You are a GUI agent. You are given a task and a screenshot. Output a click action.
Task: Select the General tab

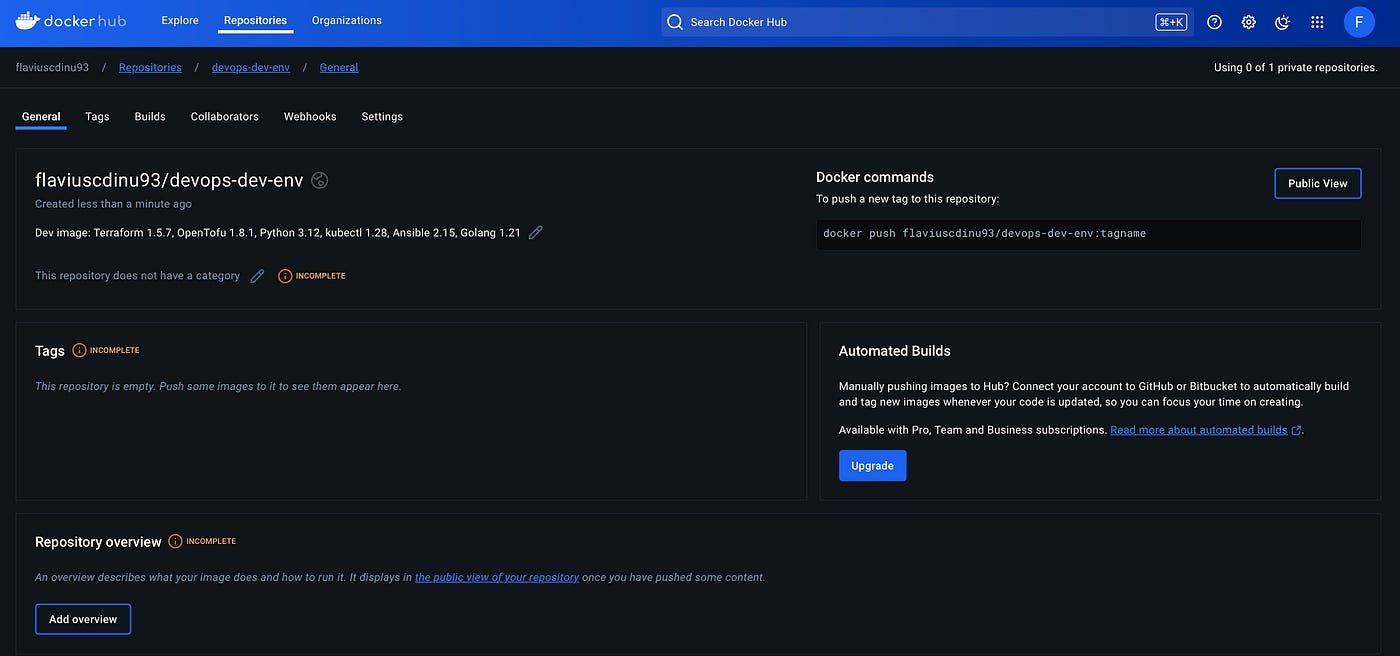[41, 117]
